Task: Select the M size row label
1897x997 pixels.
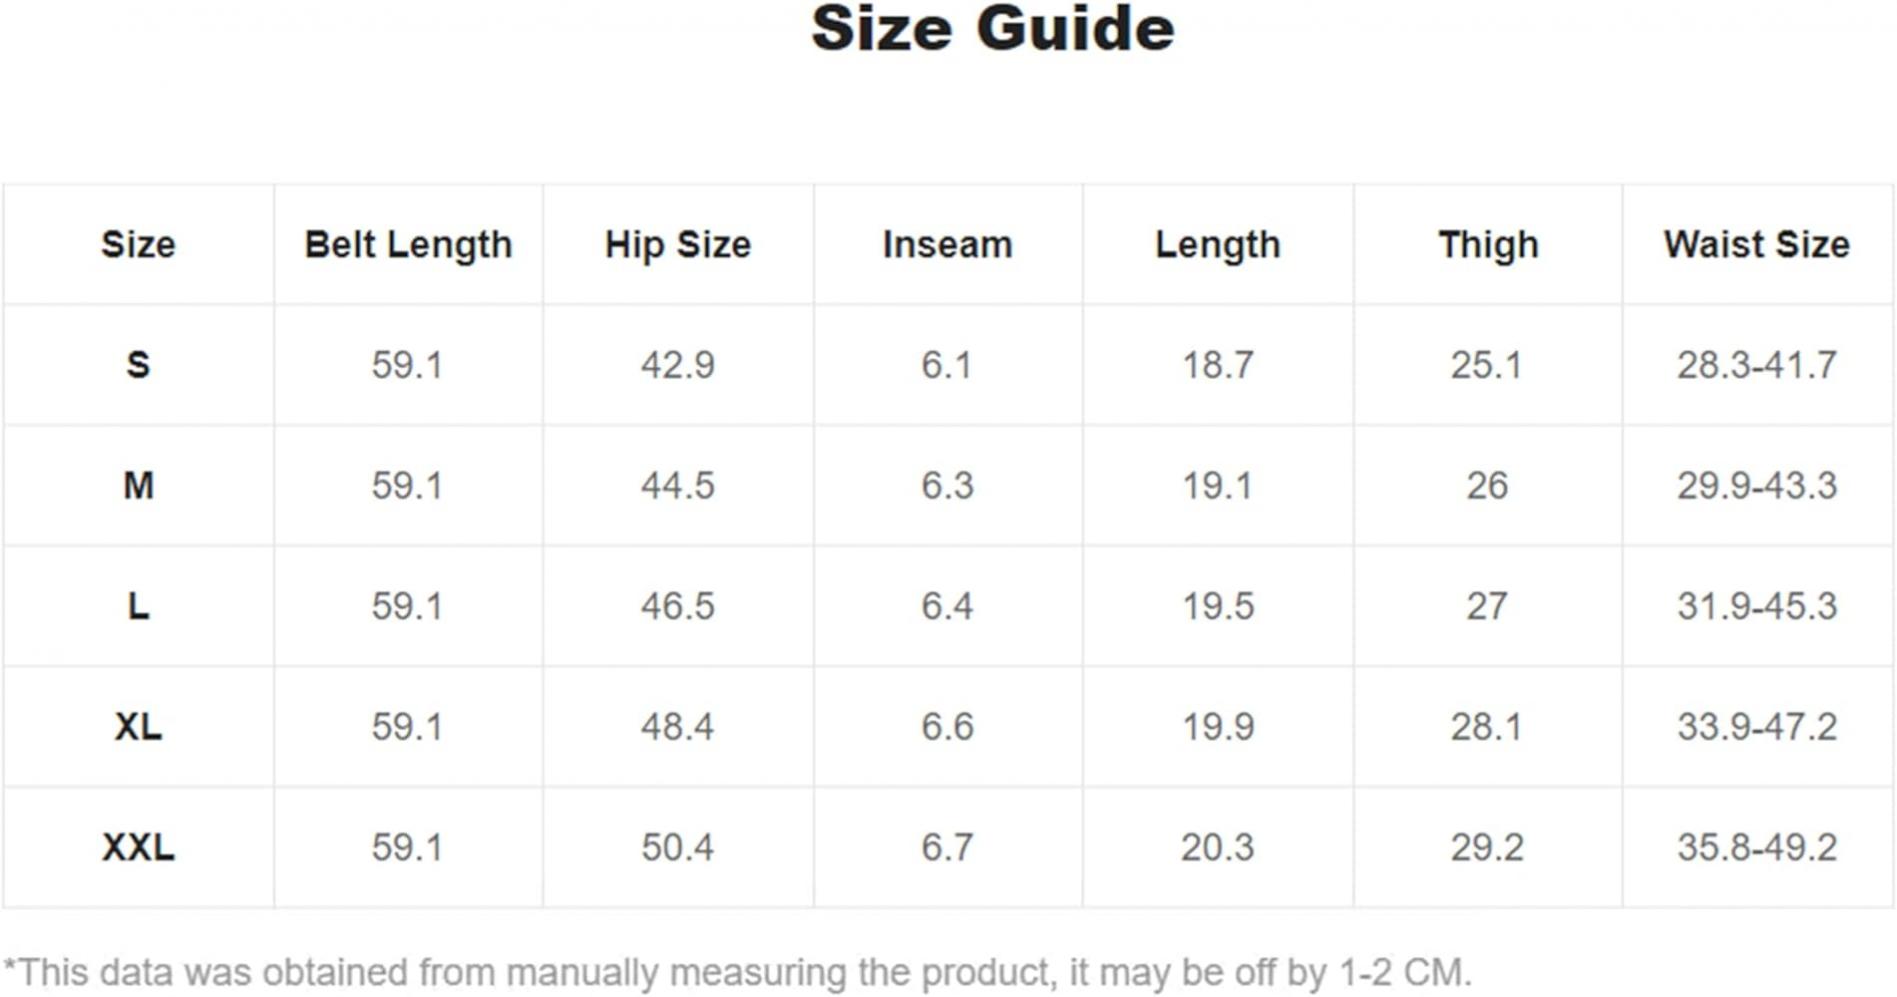Action: 138,486
